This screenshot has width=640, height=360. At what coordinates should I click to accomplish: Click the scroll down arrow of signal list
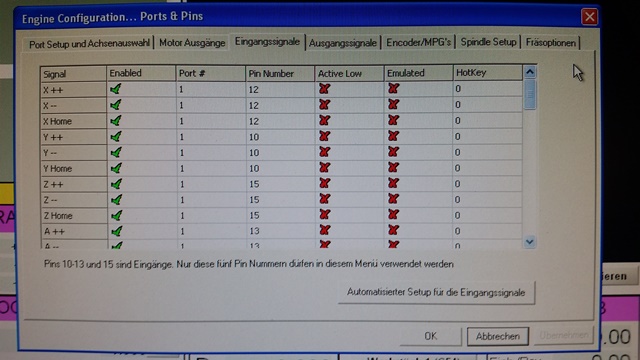[530, 242]
